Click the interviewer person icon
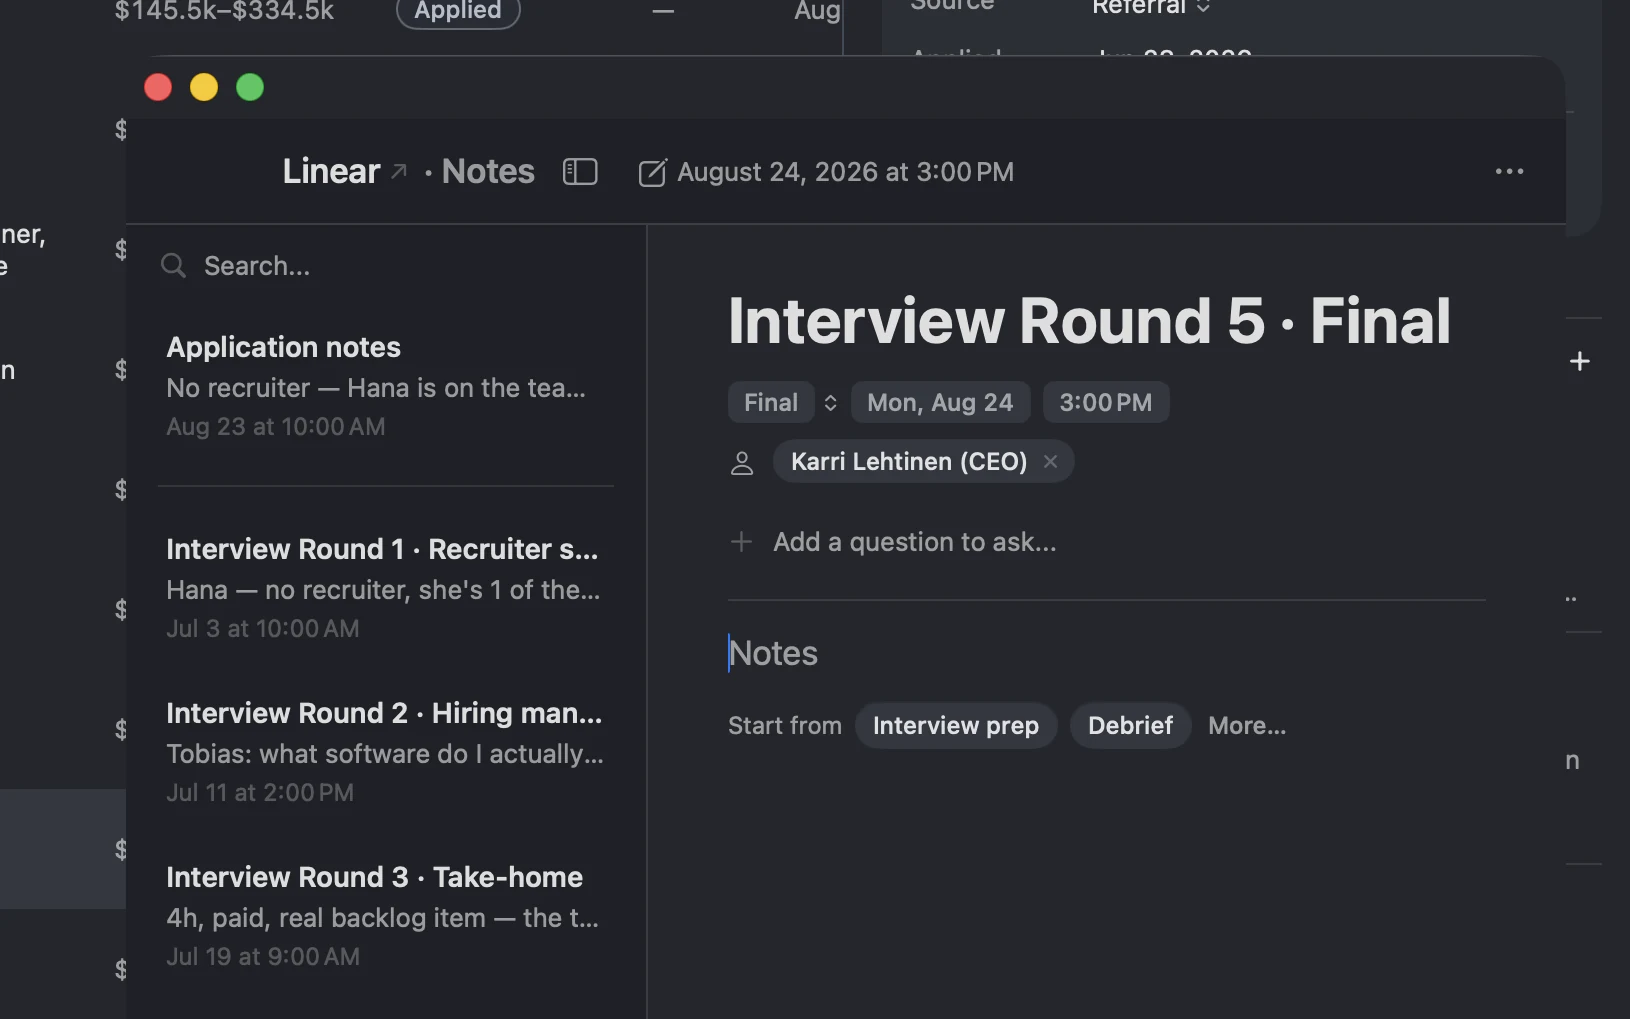This screenshot has height=1019, width=1630. (x=742, y=463)
